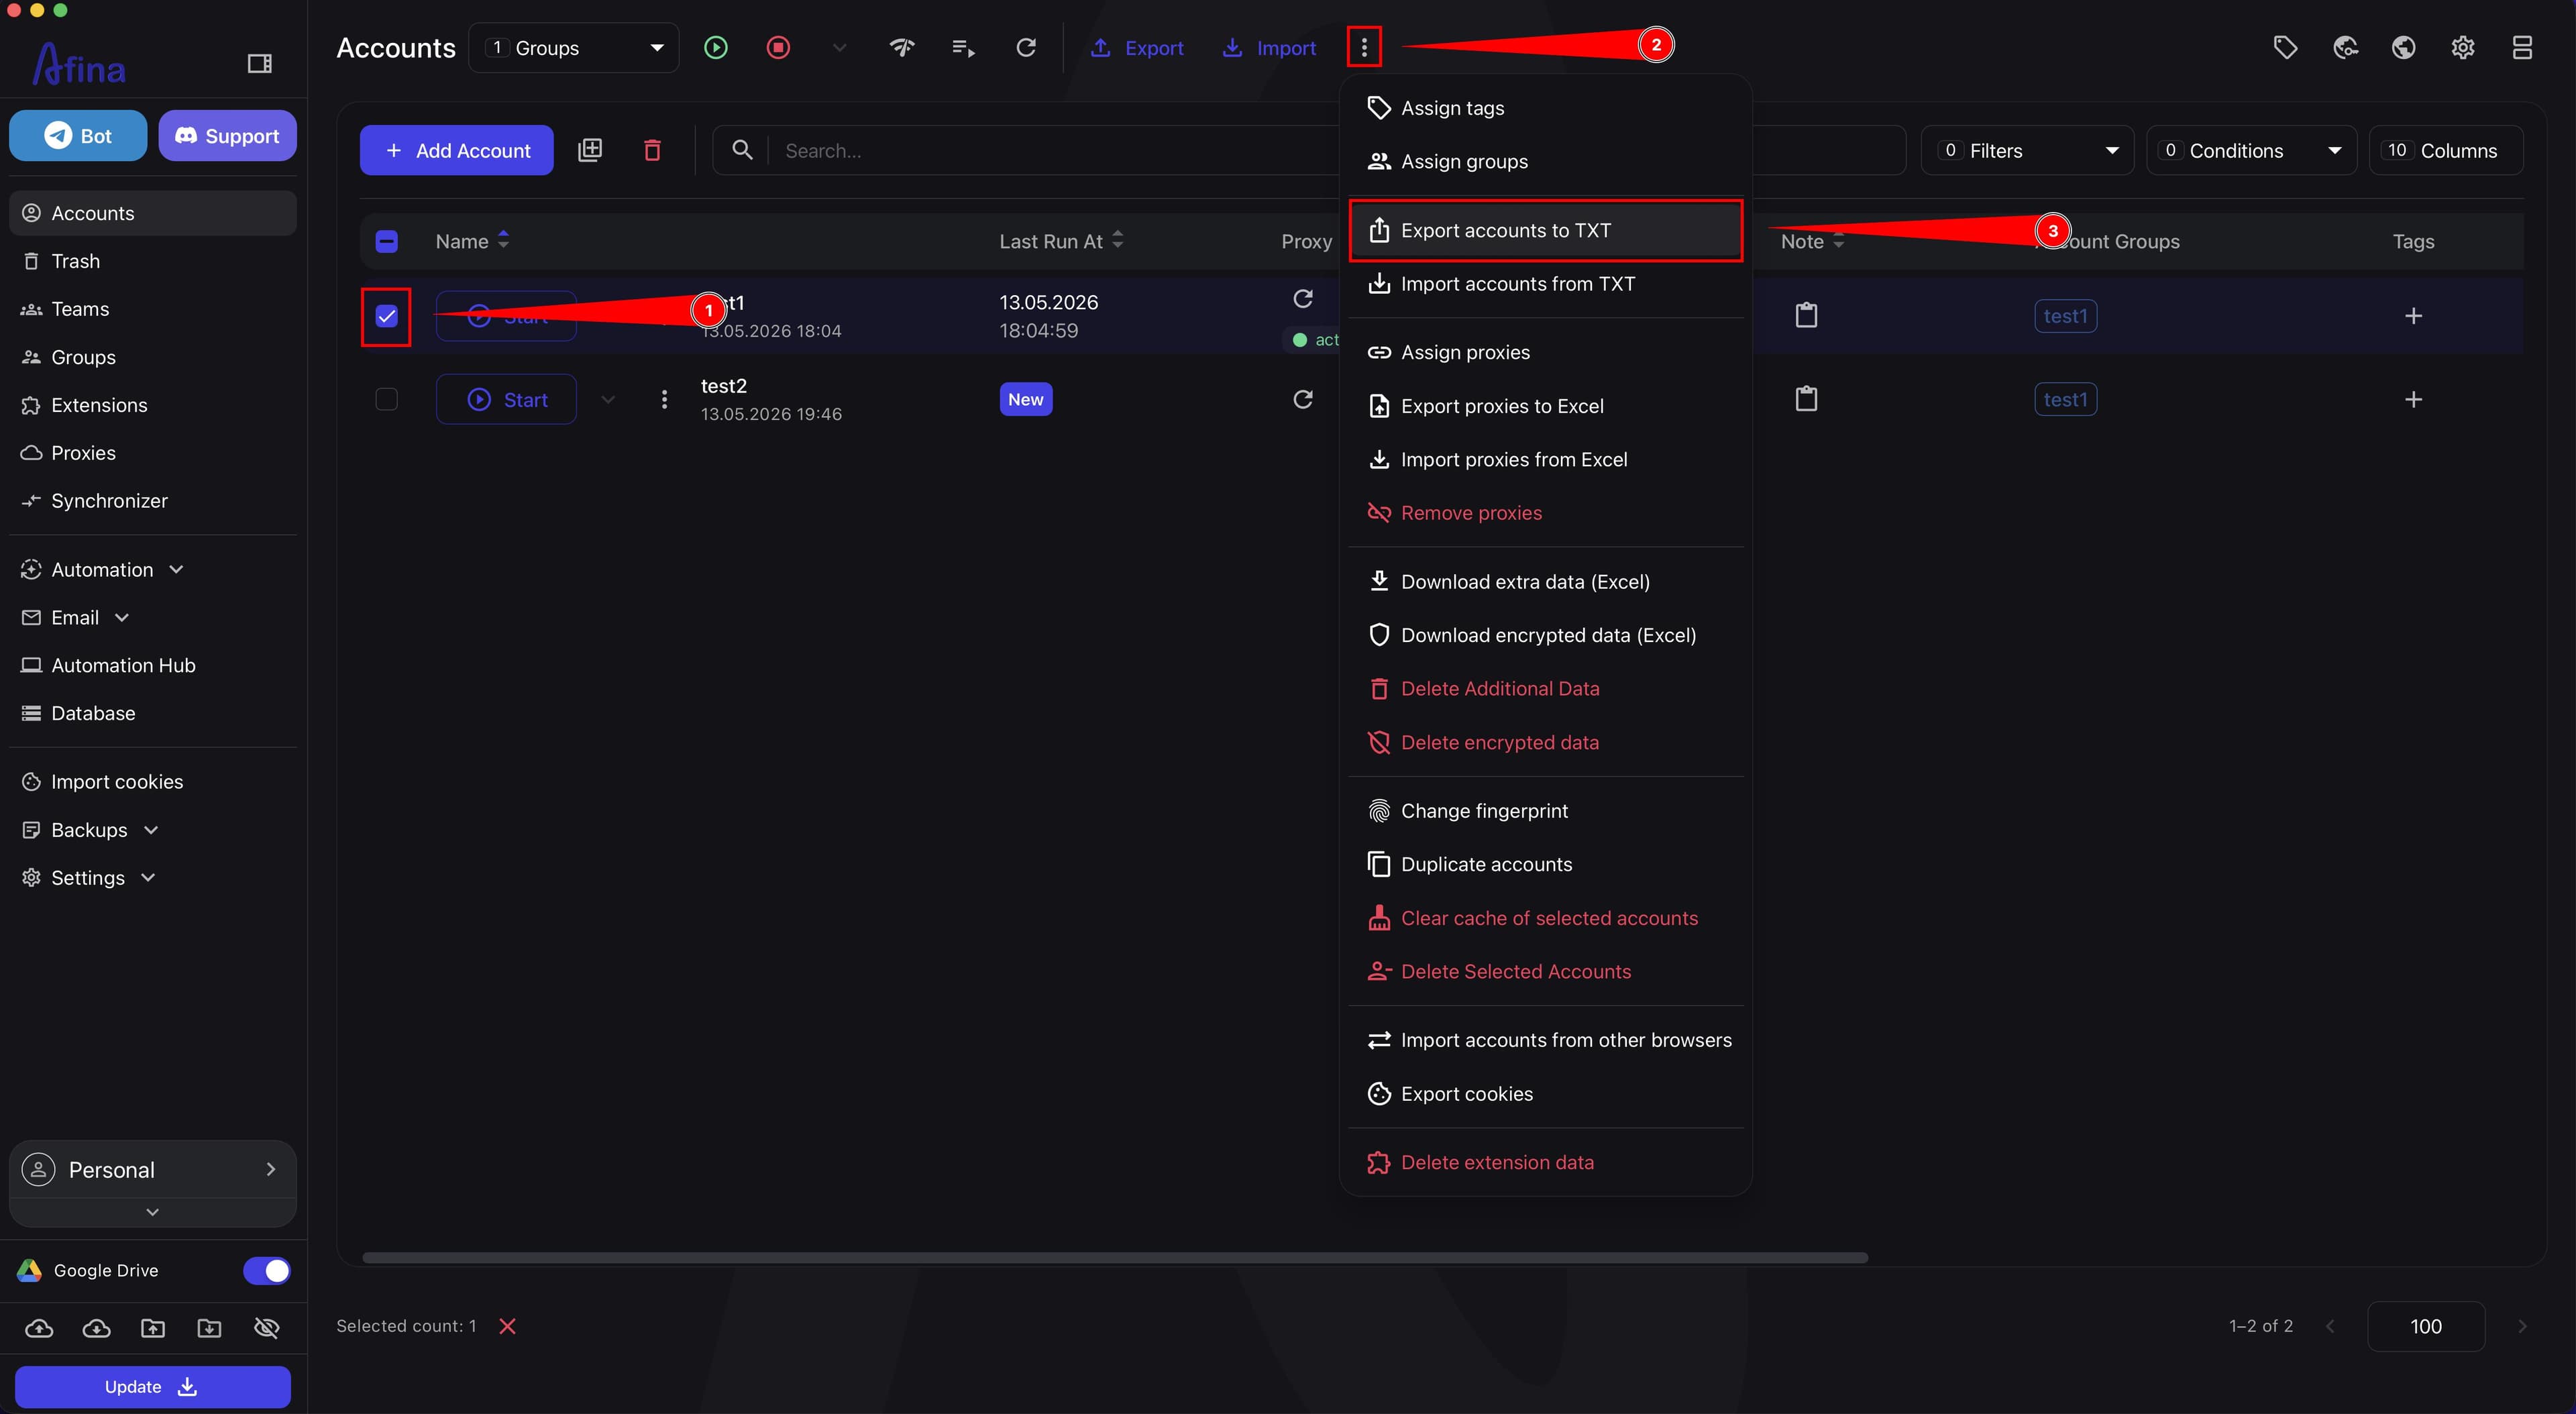
Task: Click the note clipboard icon for test2
Action: point(1806,399)
